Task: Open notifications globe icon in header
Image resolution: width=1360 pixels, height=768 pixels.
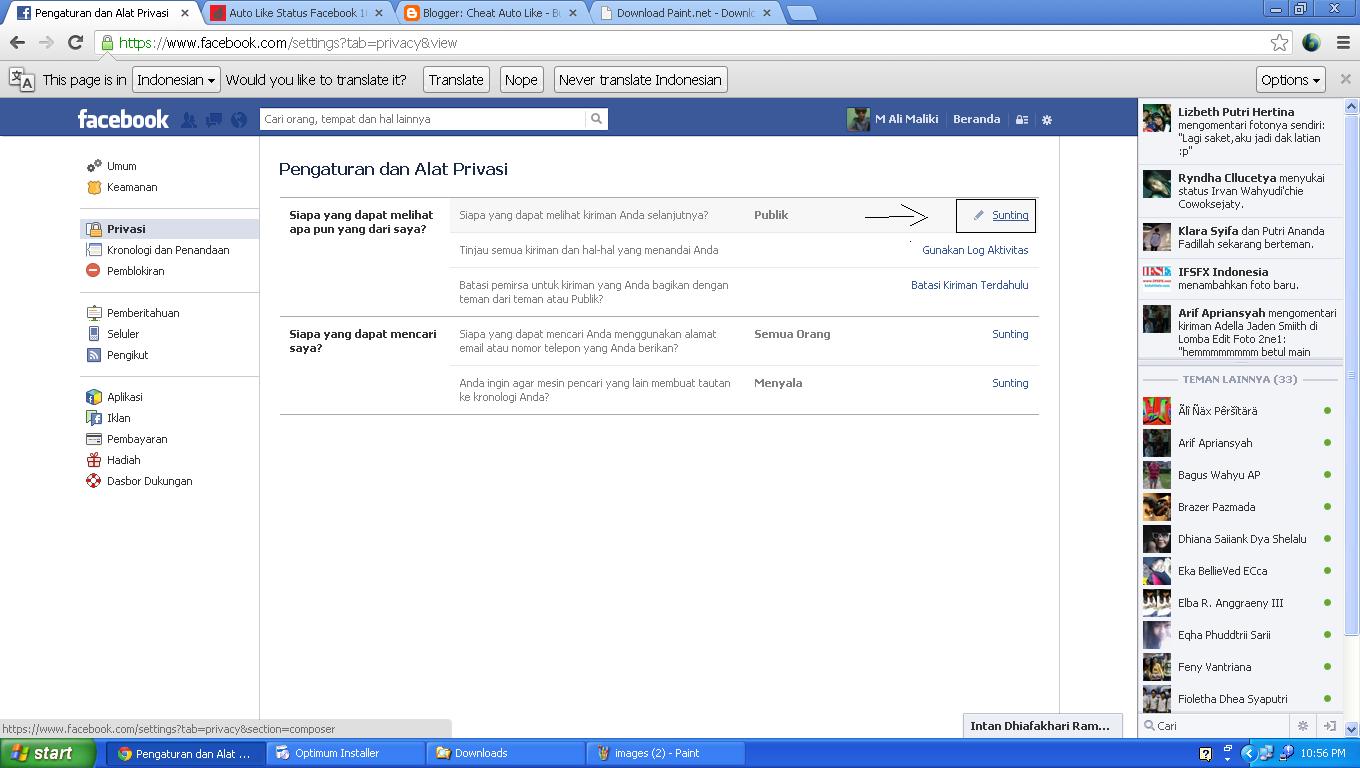Action: pyautogui.click(x=238, y=120)
